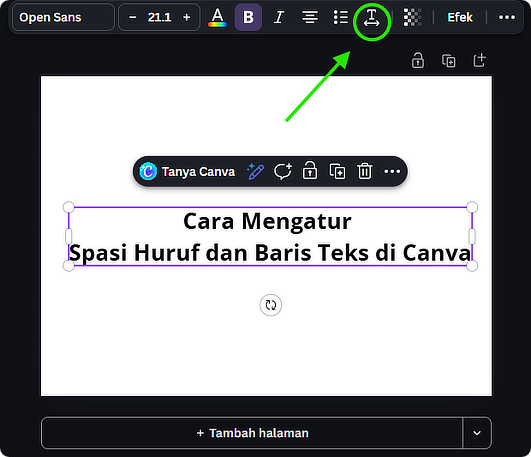
Task: Open the Efek text effects panel
Action: (x=460, y=17)
